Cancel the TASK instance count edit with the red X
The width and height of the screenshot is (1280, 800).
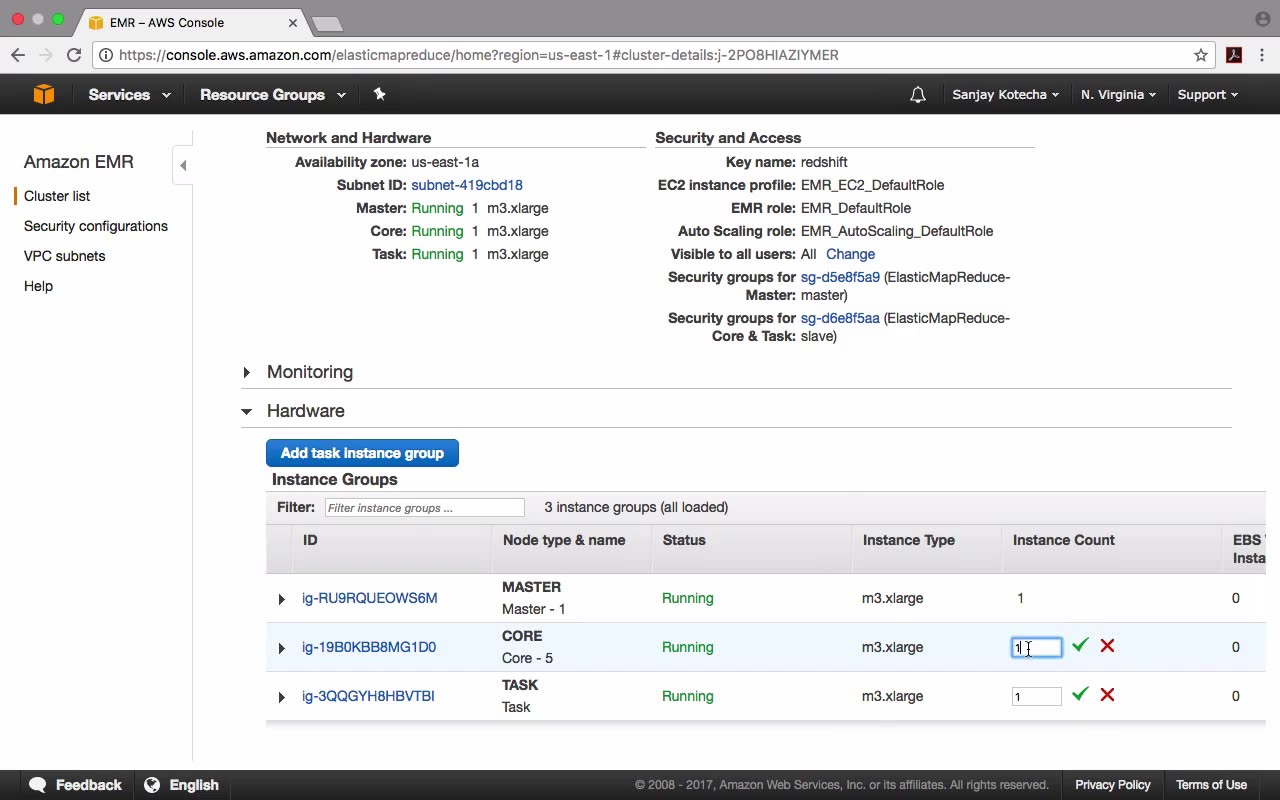(x=1107, y=694)
